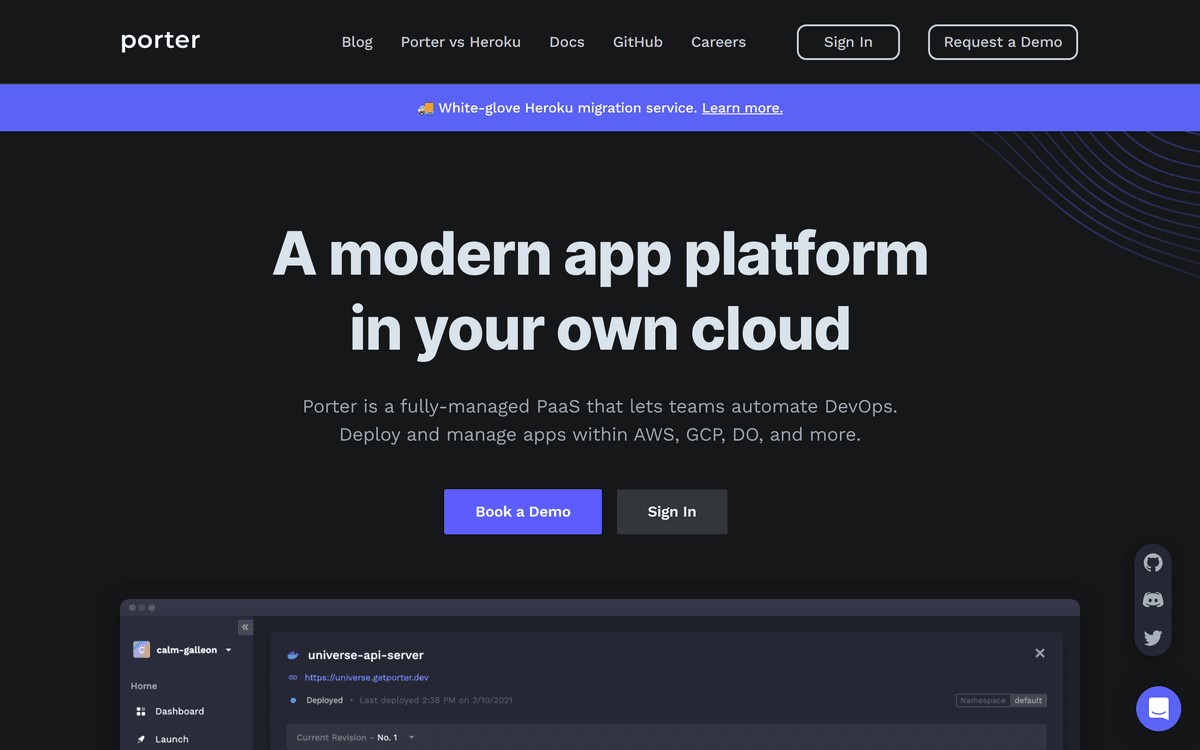Open the GitHub floating icon
The image size is (1200, 750).
click(1153, 563)
